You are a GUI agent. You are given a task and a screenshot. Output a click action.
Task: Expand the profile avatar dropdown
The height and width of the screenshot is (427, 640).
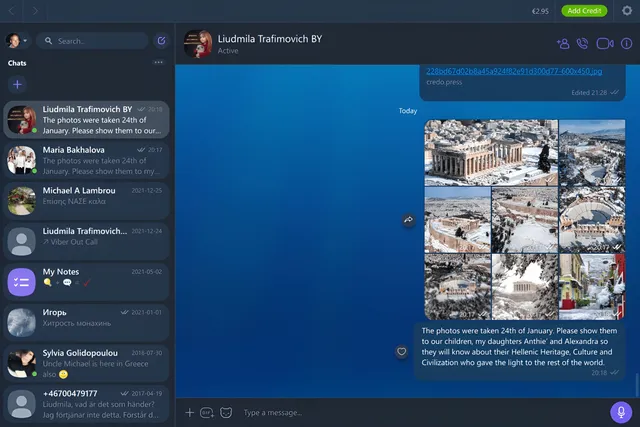coord(17,41)
